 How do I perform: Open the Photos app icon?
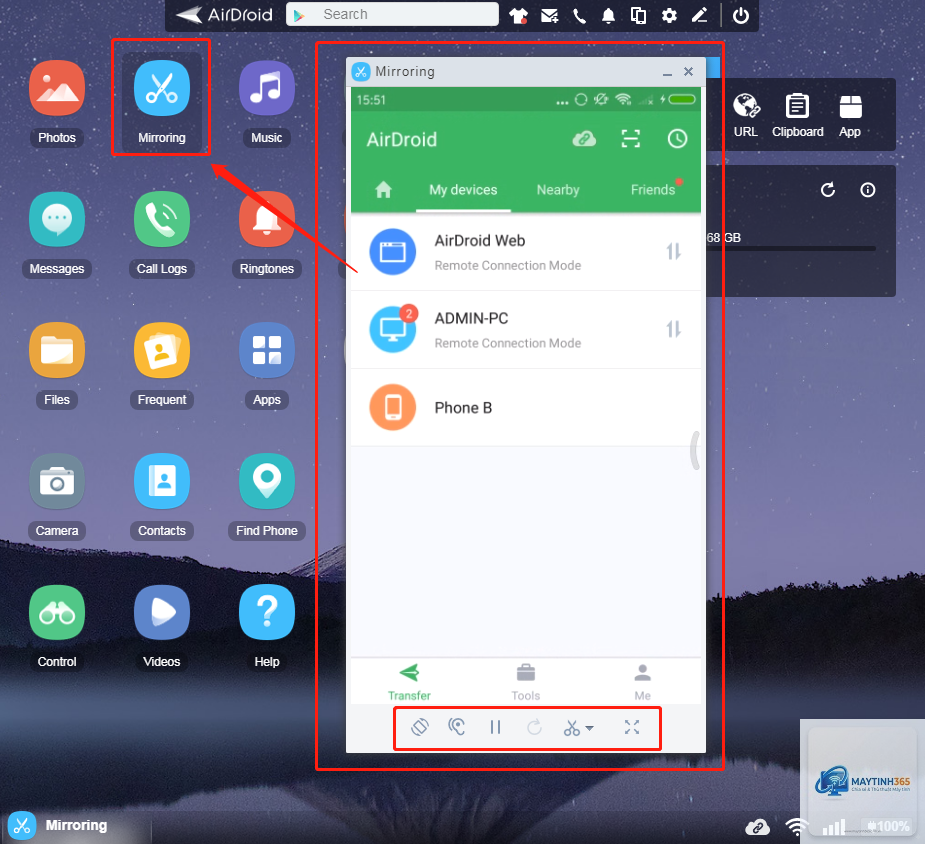point(57,88)
